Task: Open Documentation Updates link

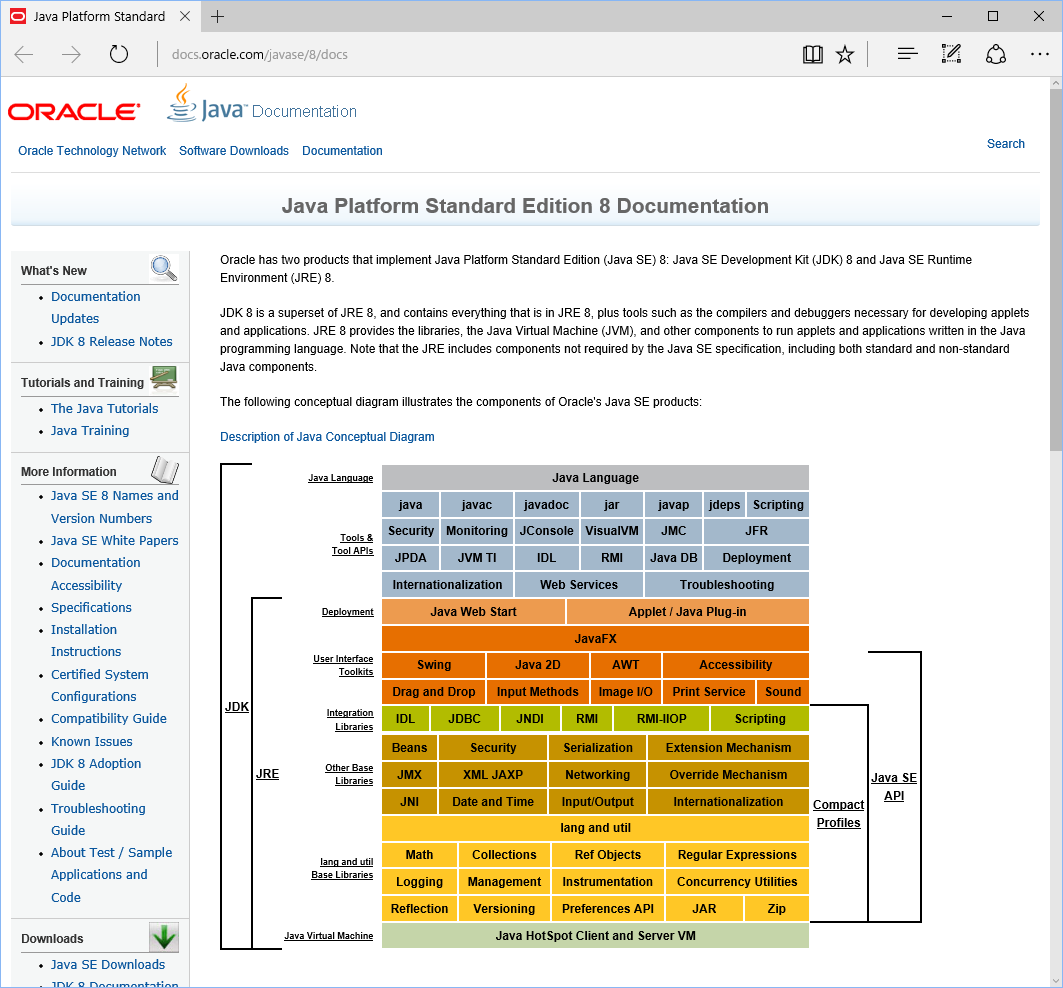Action: coord(96,307)
